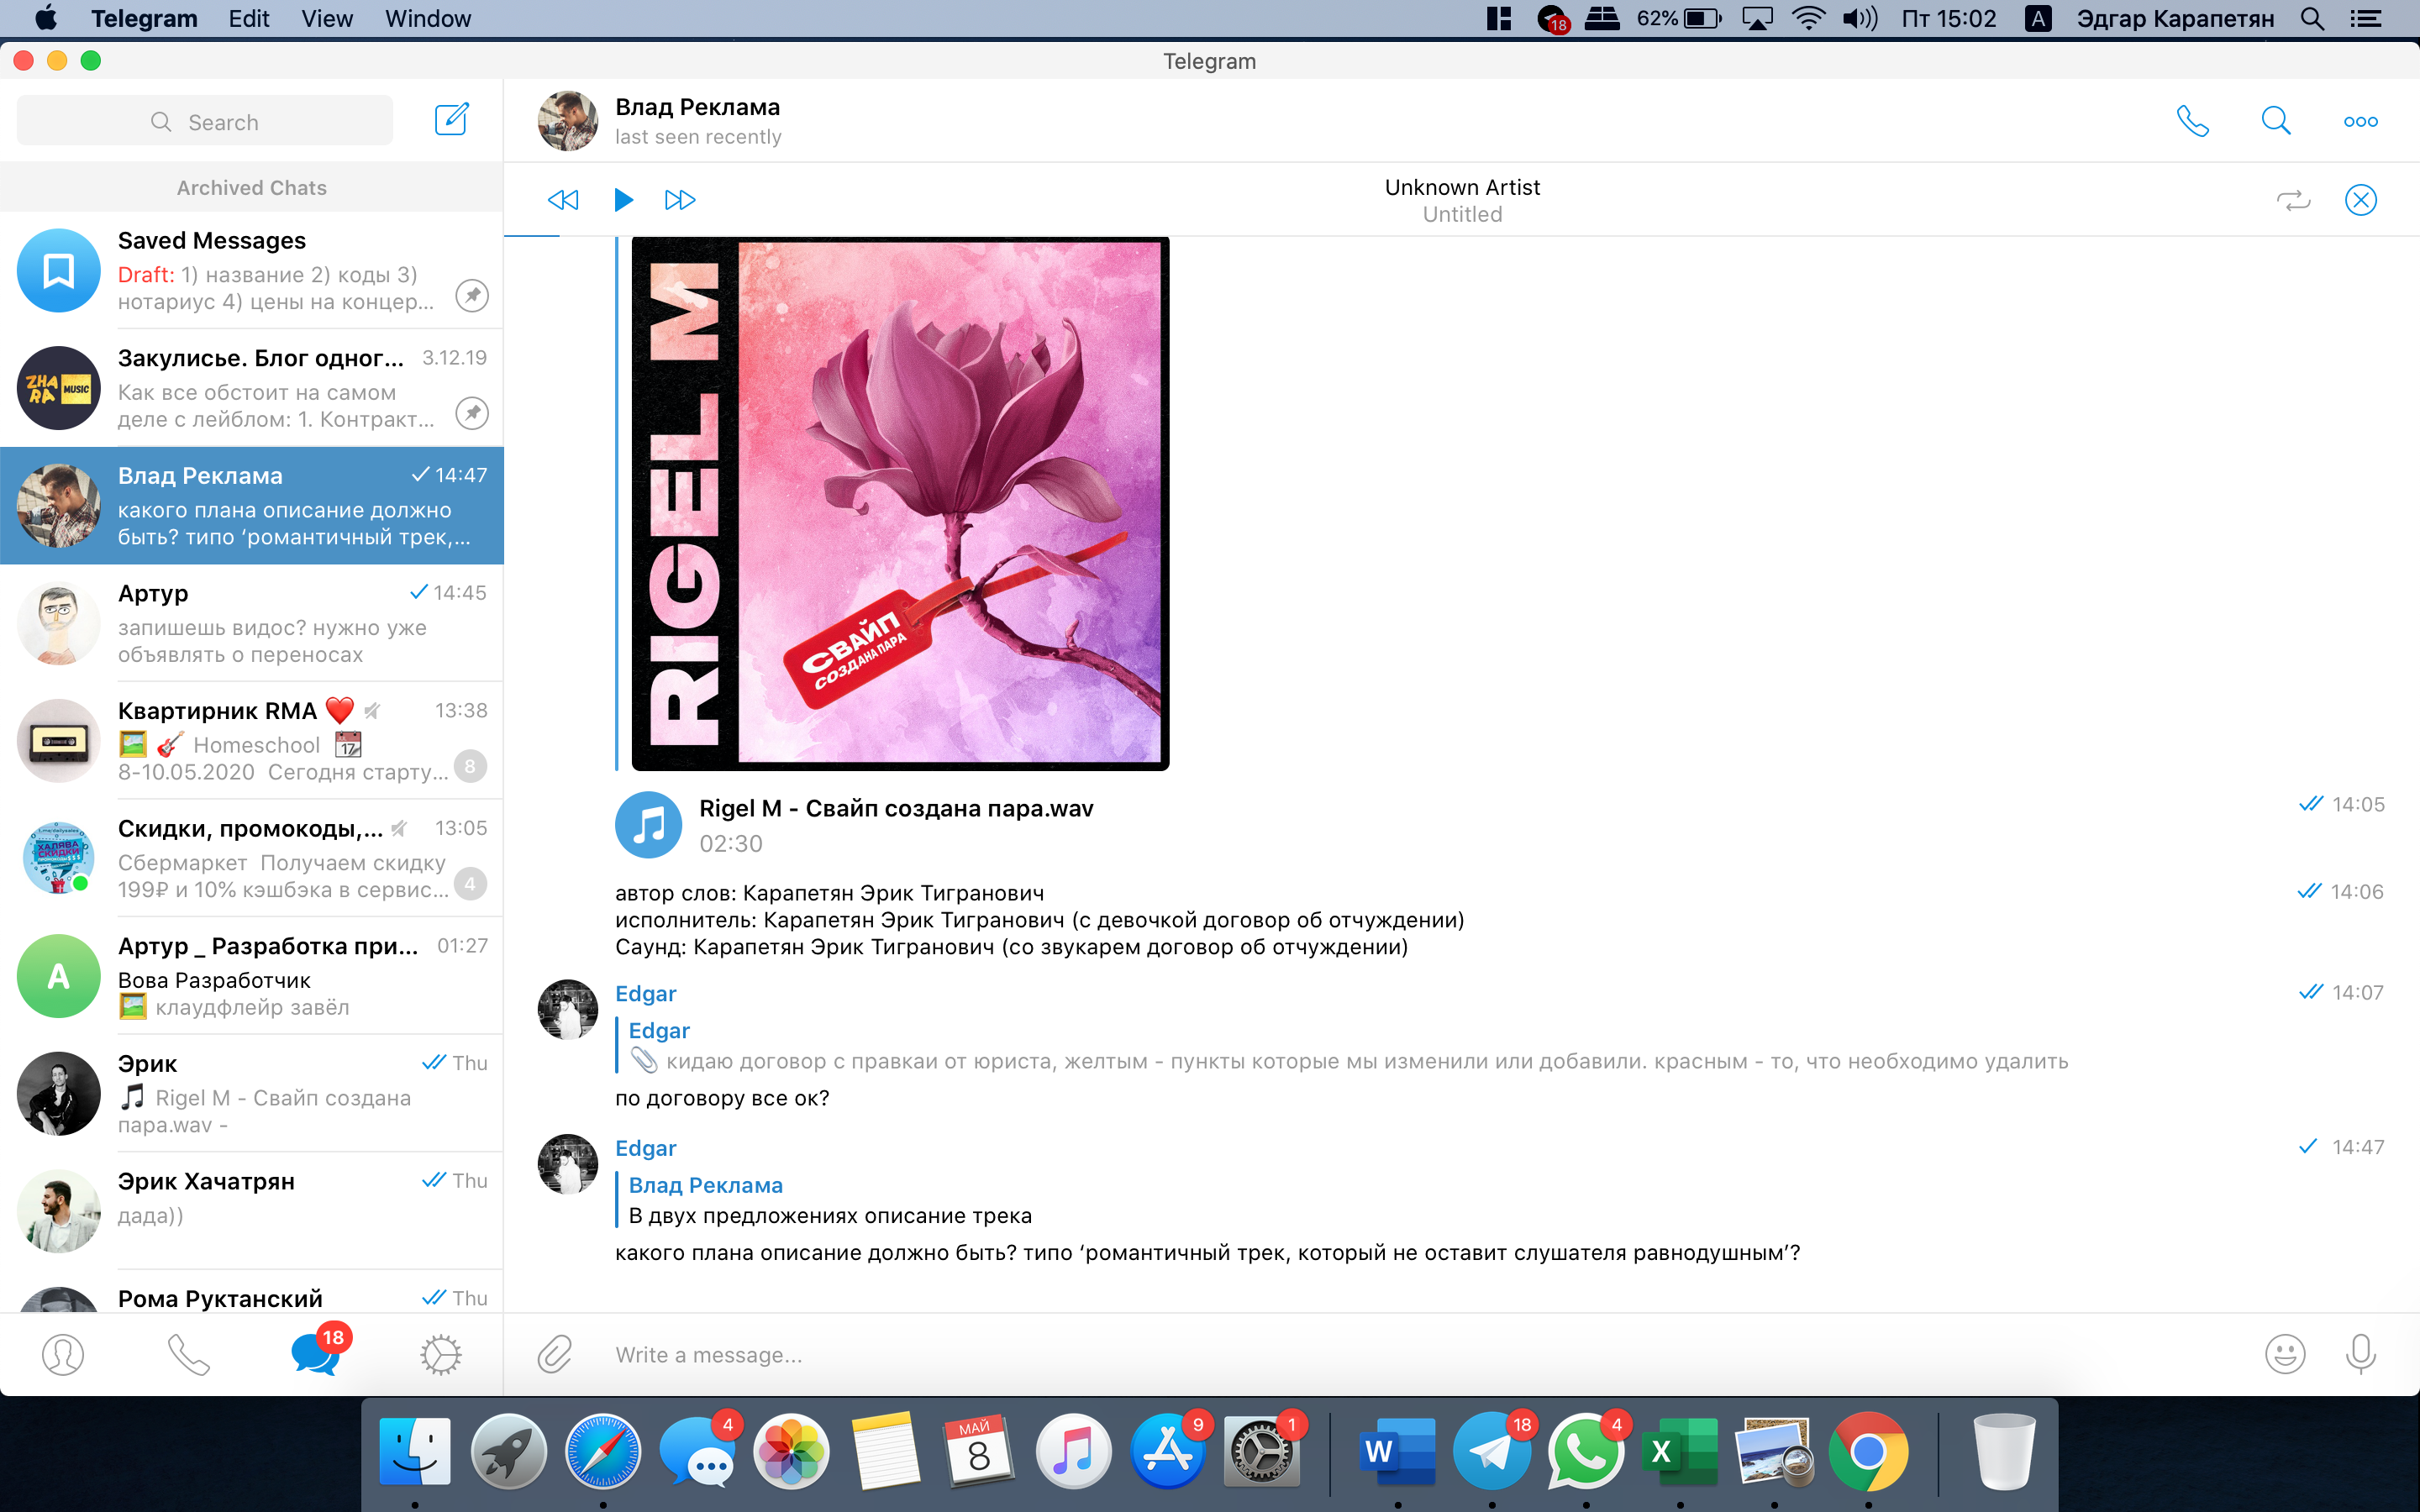Open the Edit menu
The height and width of the screenshot is (1512, 2420).
249,18
